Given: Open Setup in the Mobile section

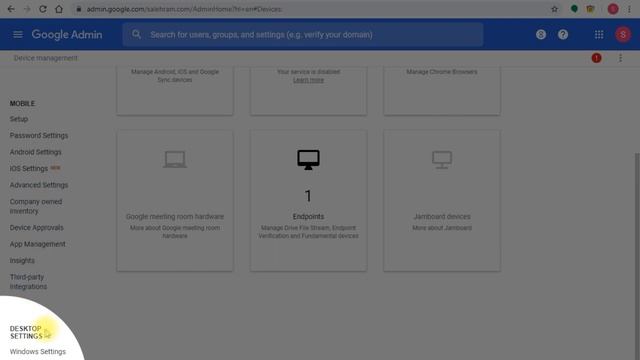Looking at the screenshot, I should pos(19,119).
